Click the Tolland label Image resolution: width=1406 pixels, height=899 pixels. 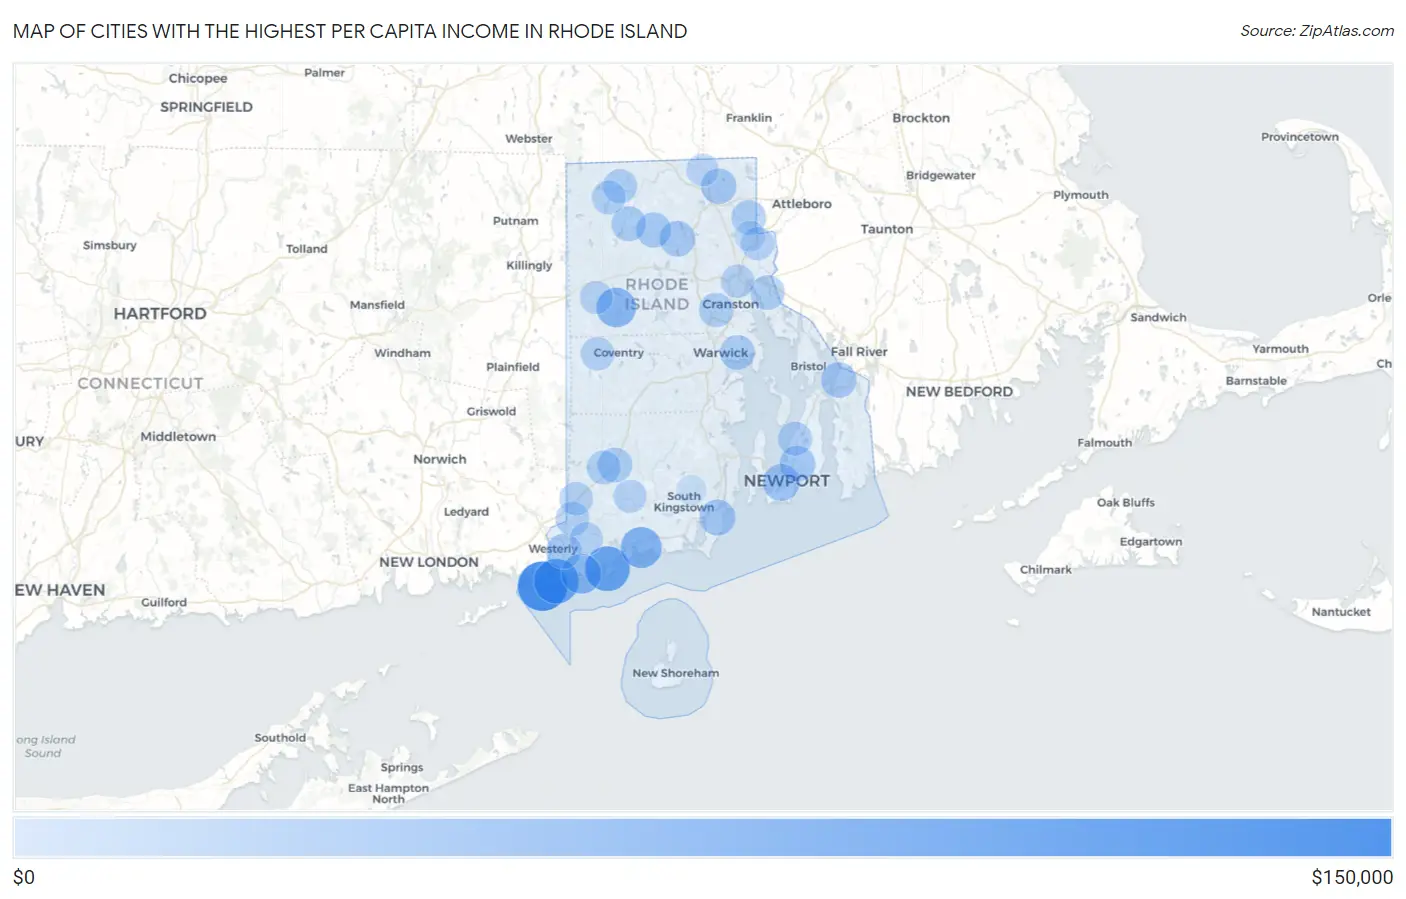(x=306, y=249)
